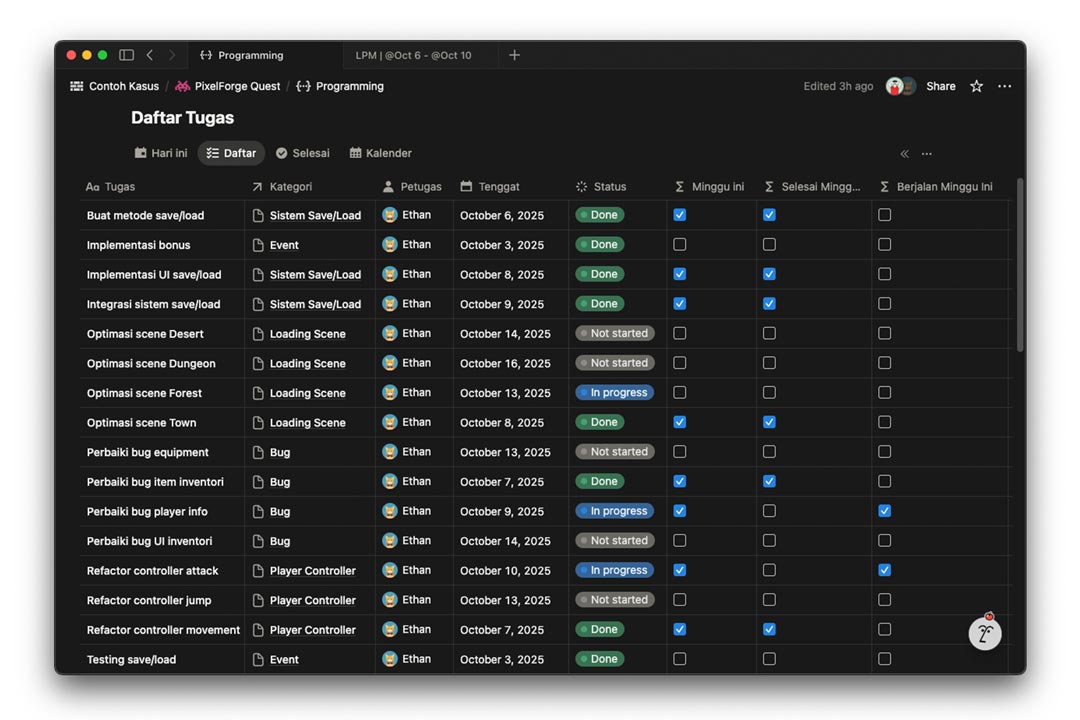This screenshot has height=720, width=1080.
Task: Toggle the sidebar panel icon
Action: click(126, 55)
